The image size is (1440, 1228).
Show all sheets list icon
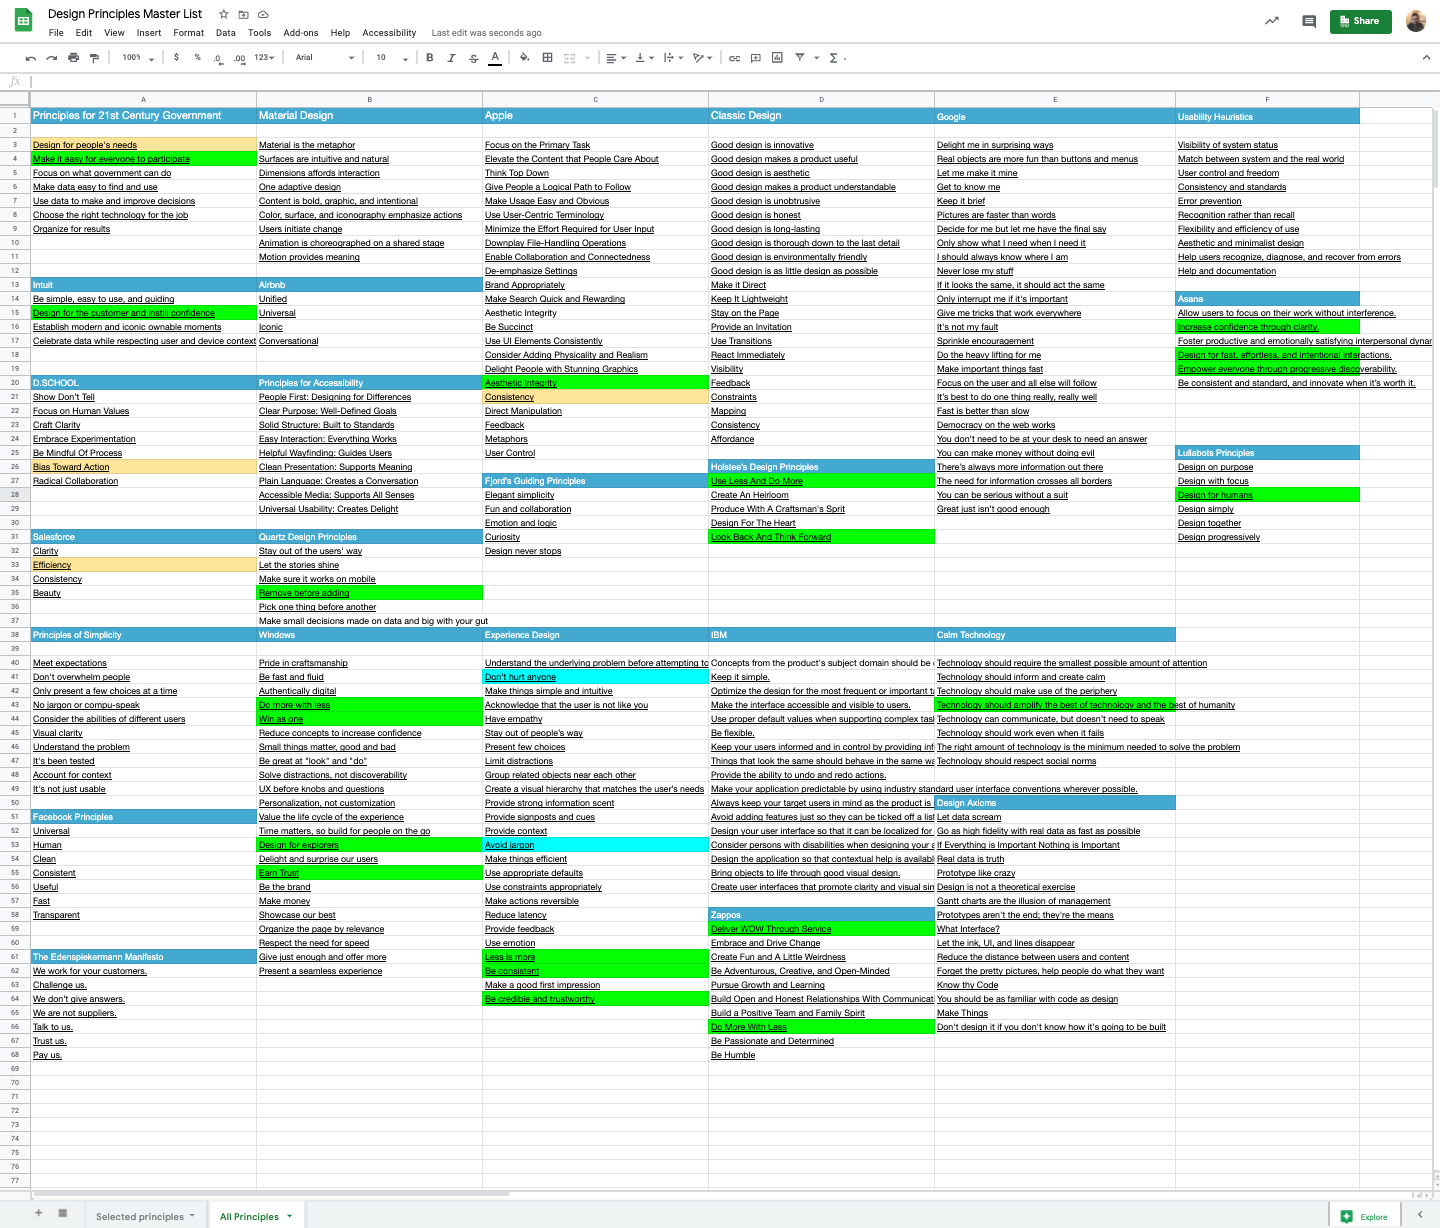[x=62, y=1213]
